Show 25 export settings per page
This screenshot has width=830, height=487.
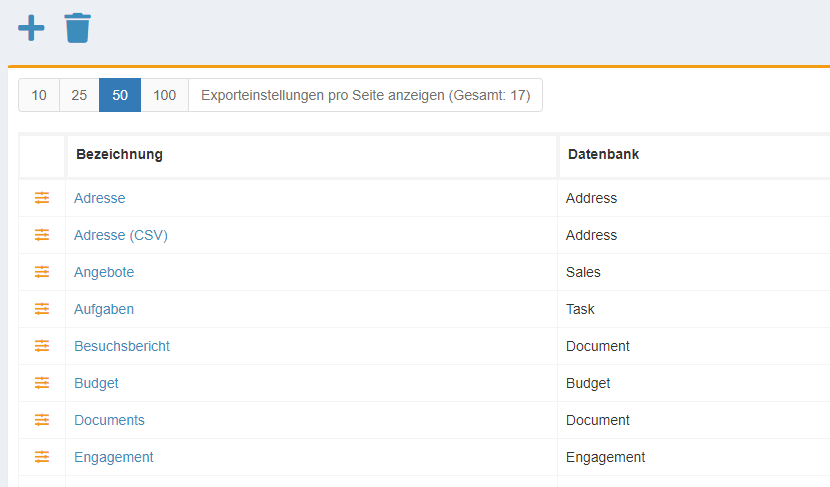[x=79, y=95]
